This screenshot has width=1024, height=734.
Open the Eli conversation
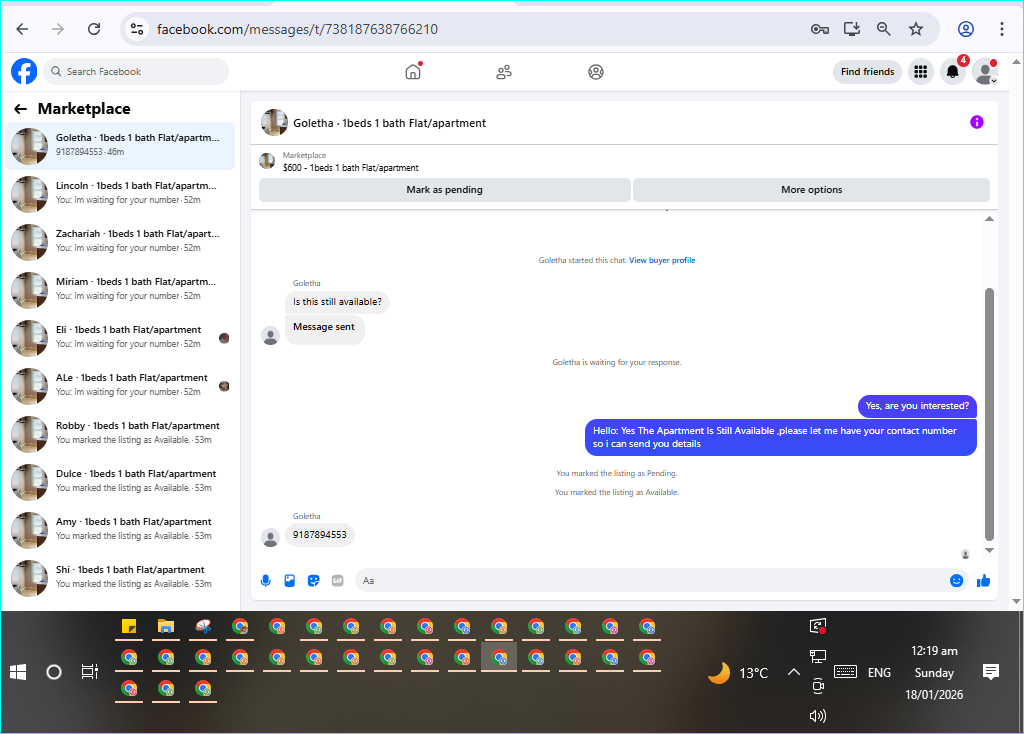pos(120,338)
